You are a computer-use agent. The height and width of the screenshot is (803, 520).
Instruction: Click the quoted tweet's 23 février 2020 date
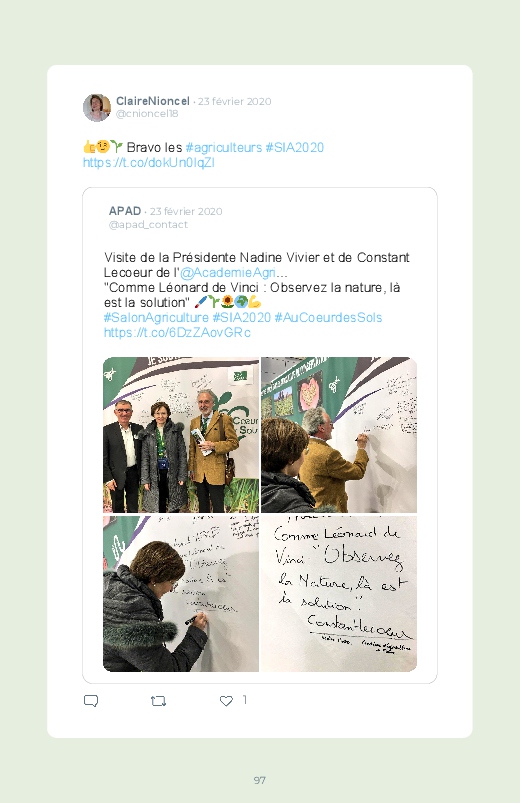tap(186, 212)
